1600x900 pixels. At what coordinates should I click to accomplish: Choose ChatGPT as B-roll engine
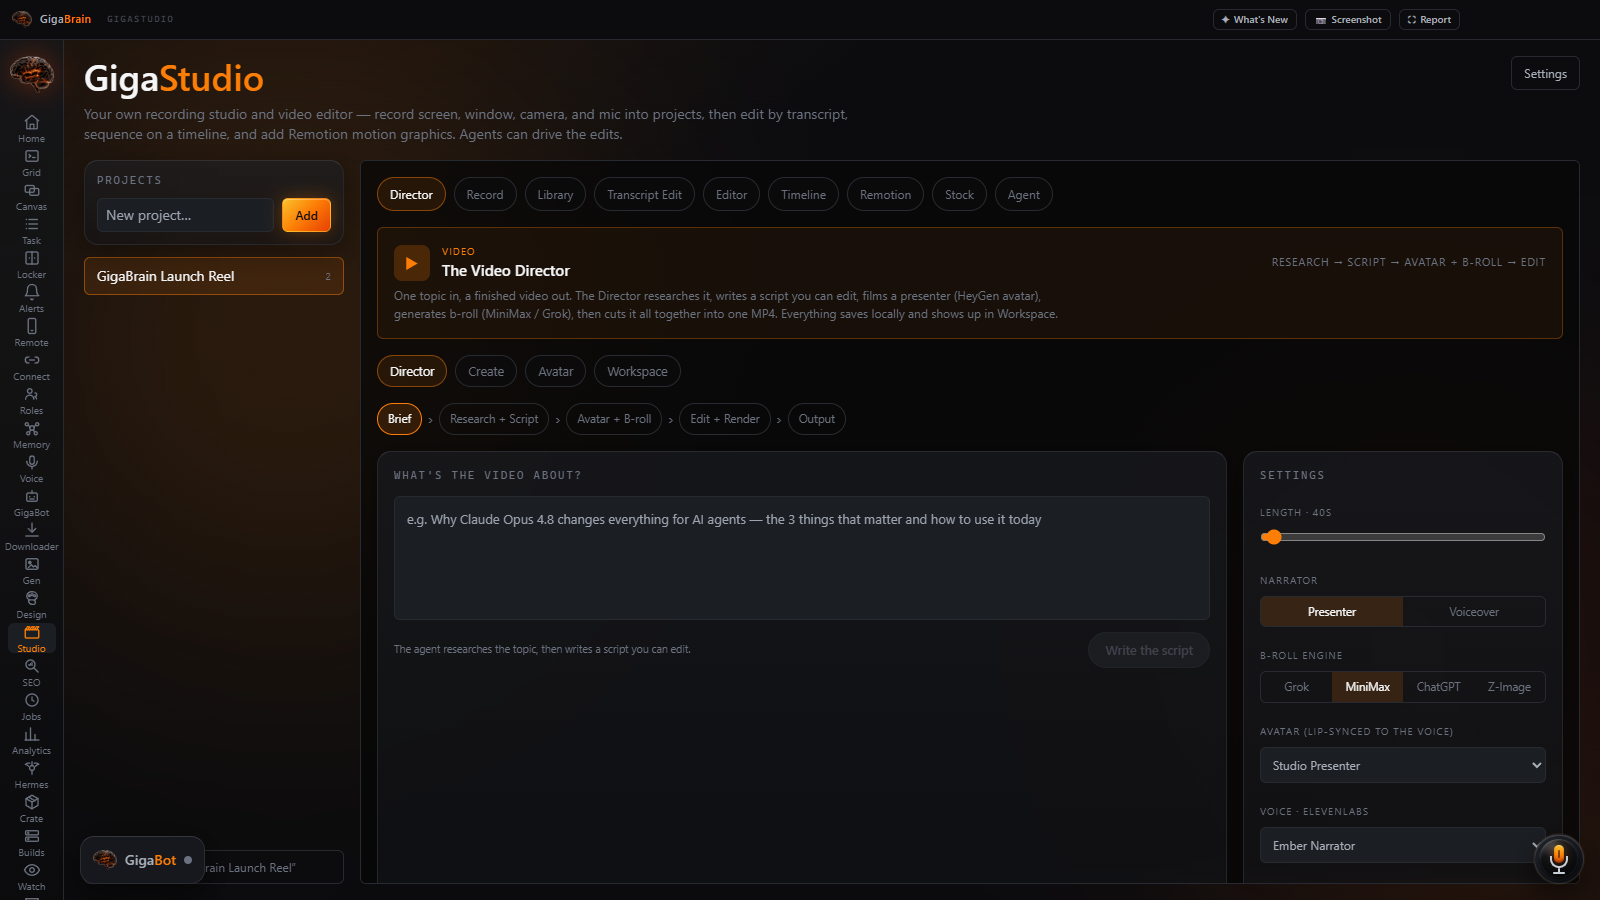1438,687
